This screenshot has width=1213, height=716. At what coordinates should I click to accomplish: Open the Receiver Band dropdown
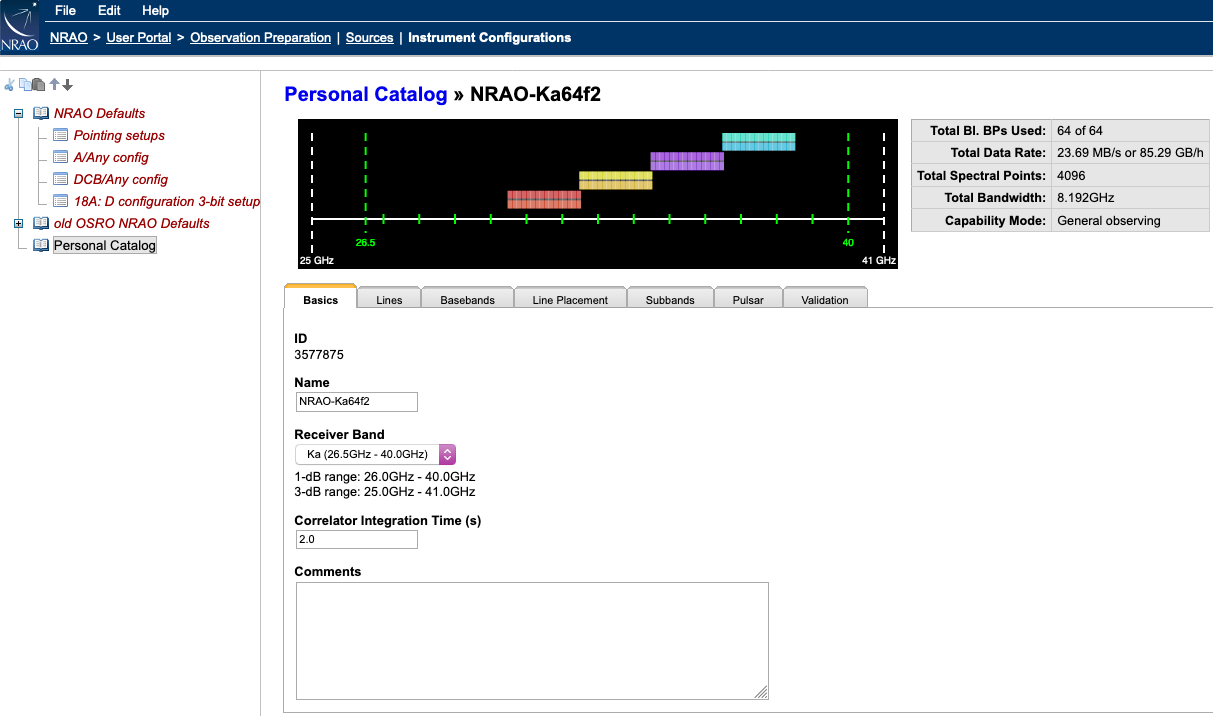376,454
